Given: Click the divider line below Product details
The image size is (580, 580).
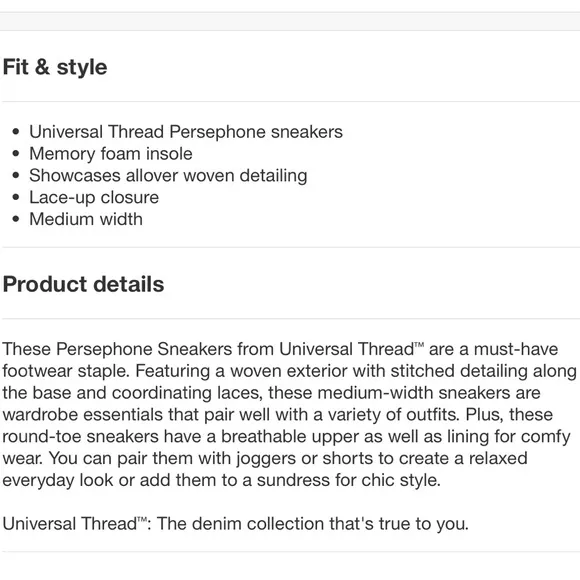Looking at the screenshot, I should coord(290,318).
